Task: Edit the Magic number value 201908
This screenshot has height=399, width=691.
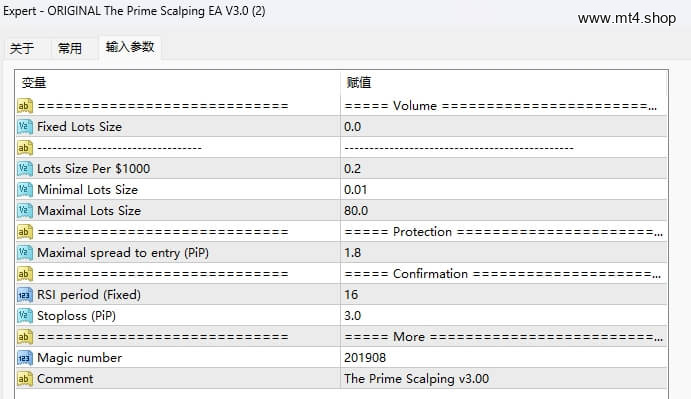Action: click(365, 358)
